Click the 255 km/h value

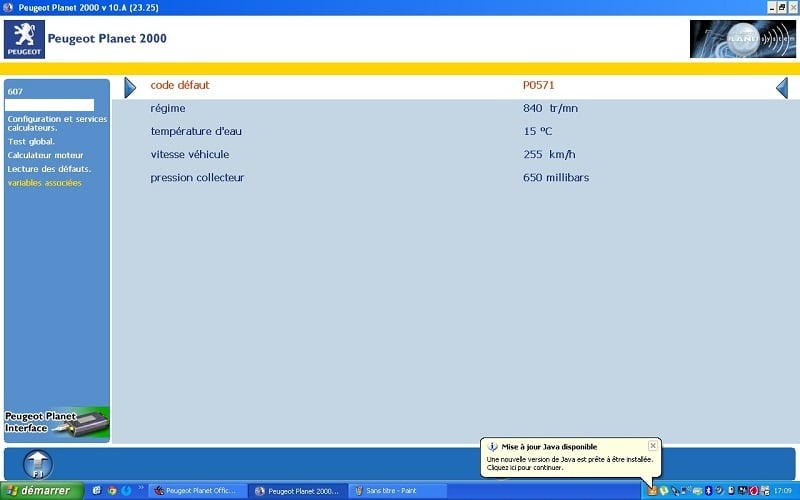[549, 154]
